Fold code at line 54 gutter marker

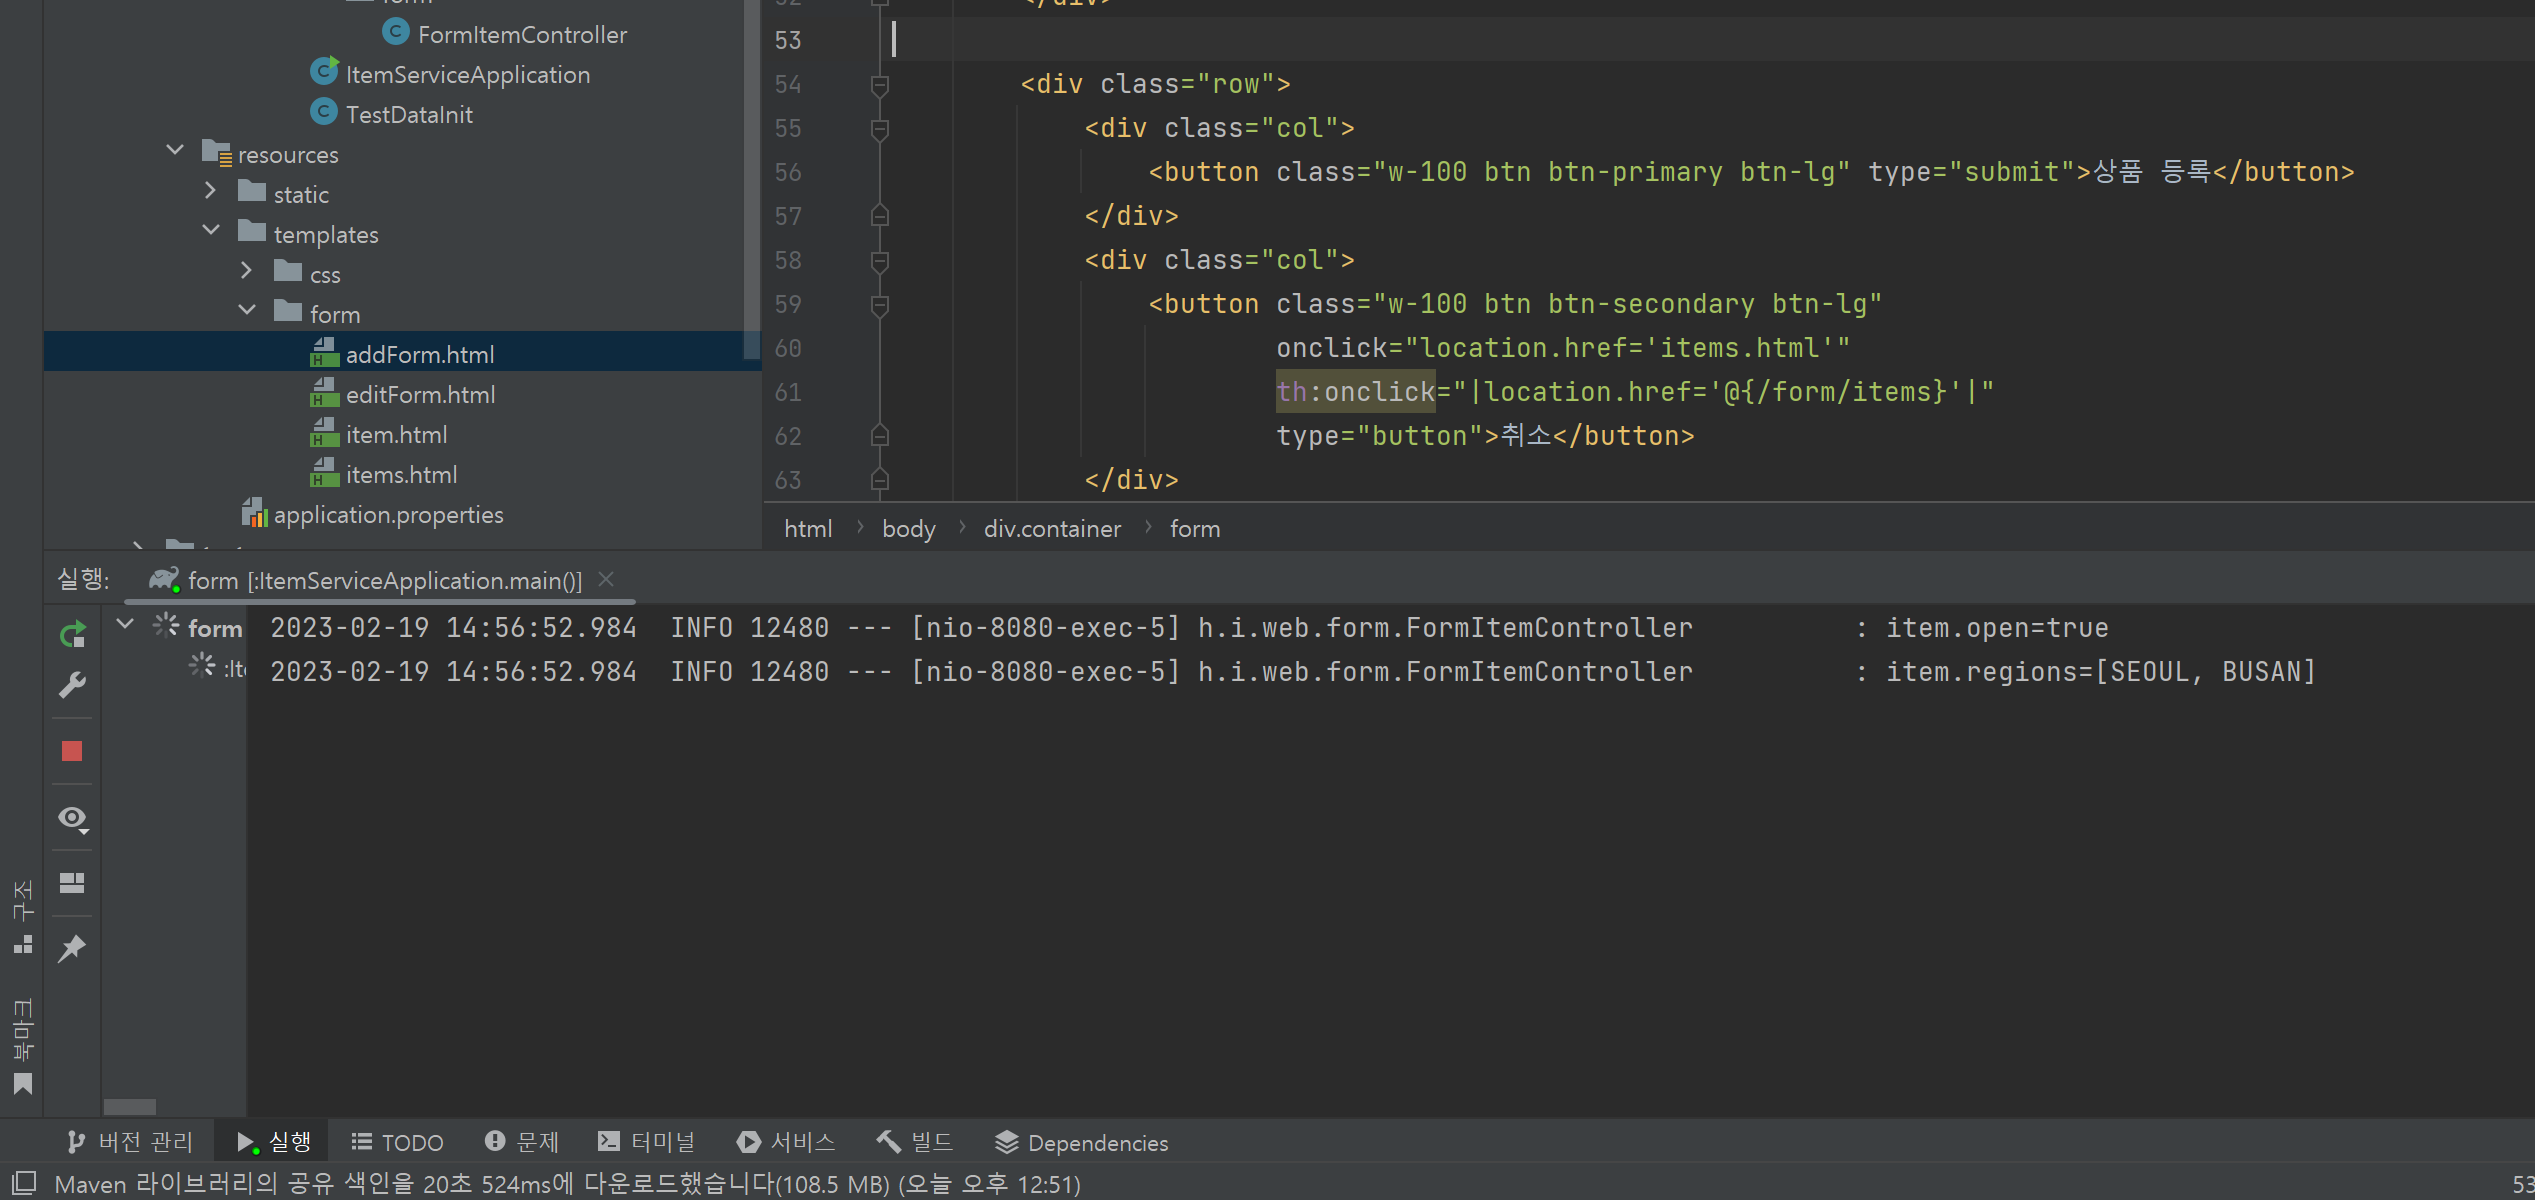pos(880,85)
